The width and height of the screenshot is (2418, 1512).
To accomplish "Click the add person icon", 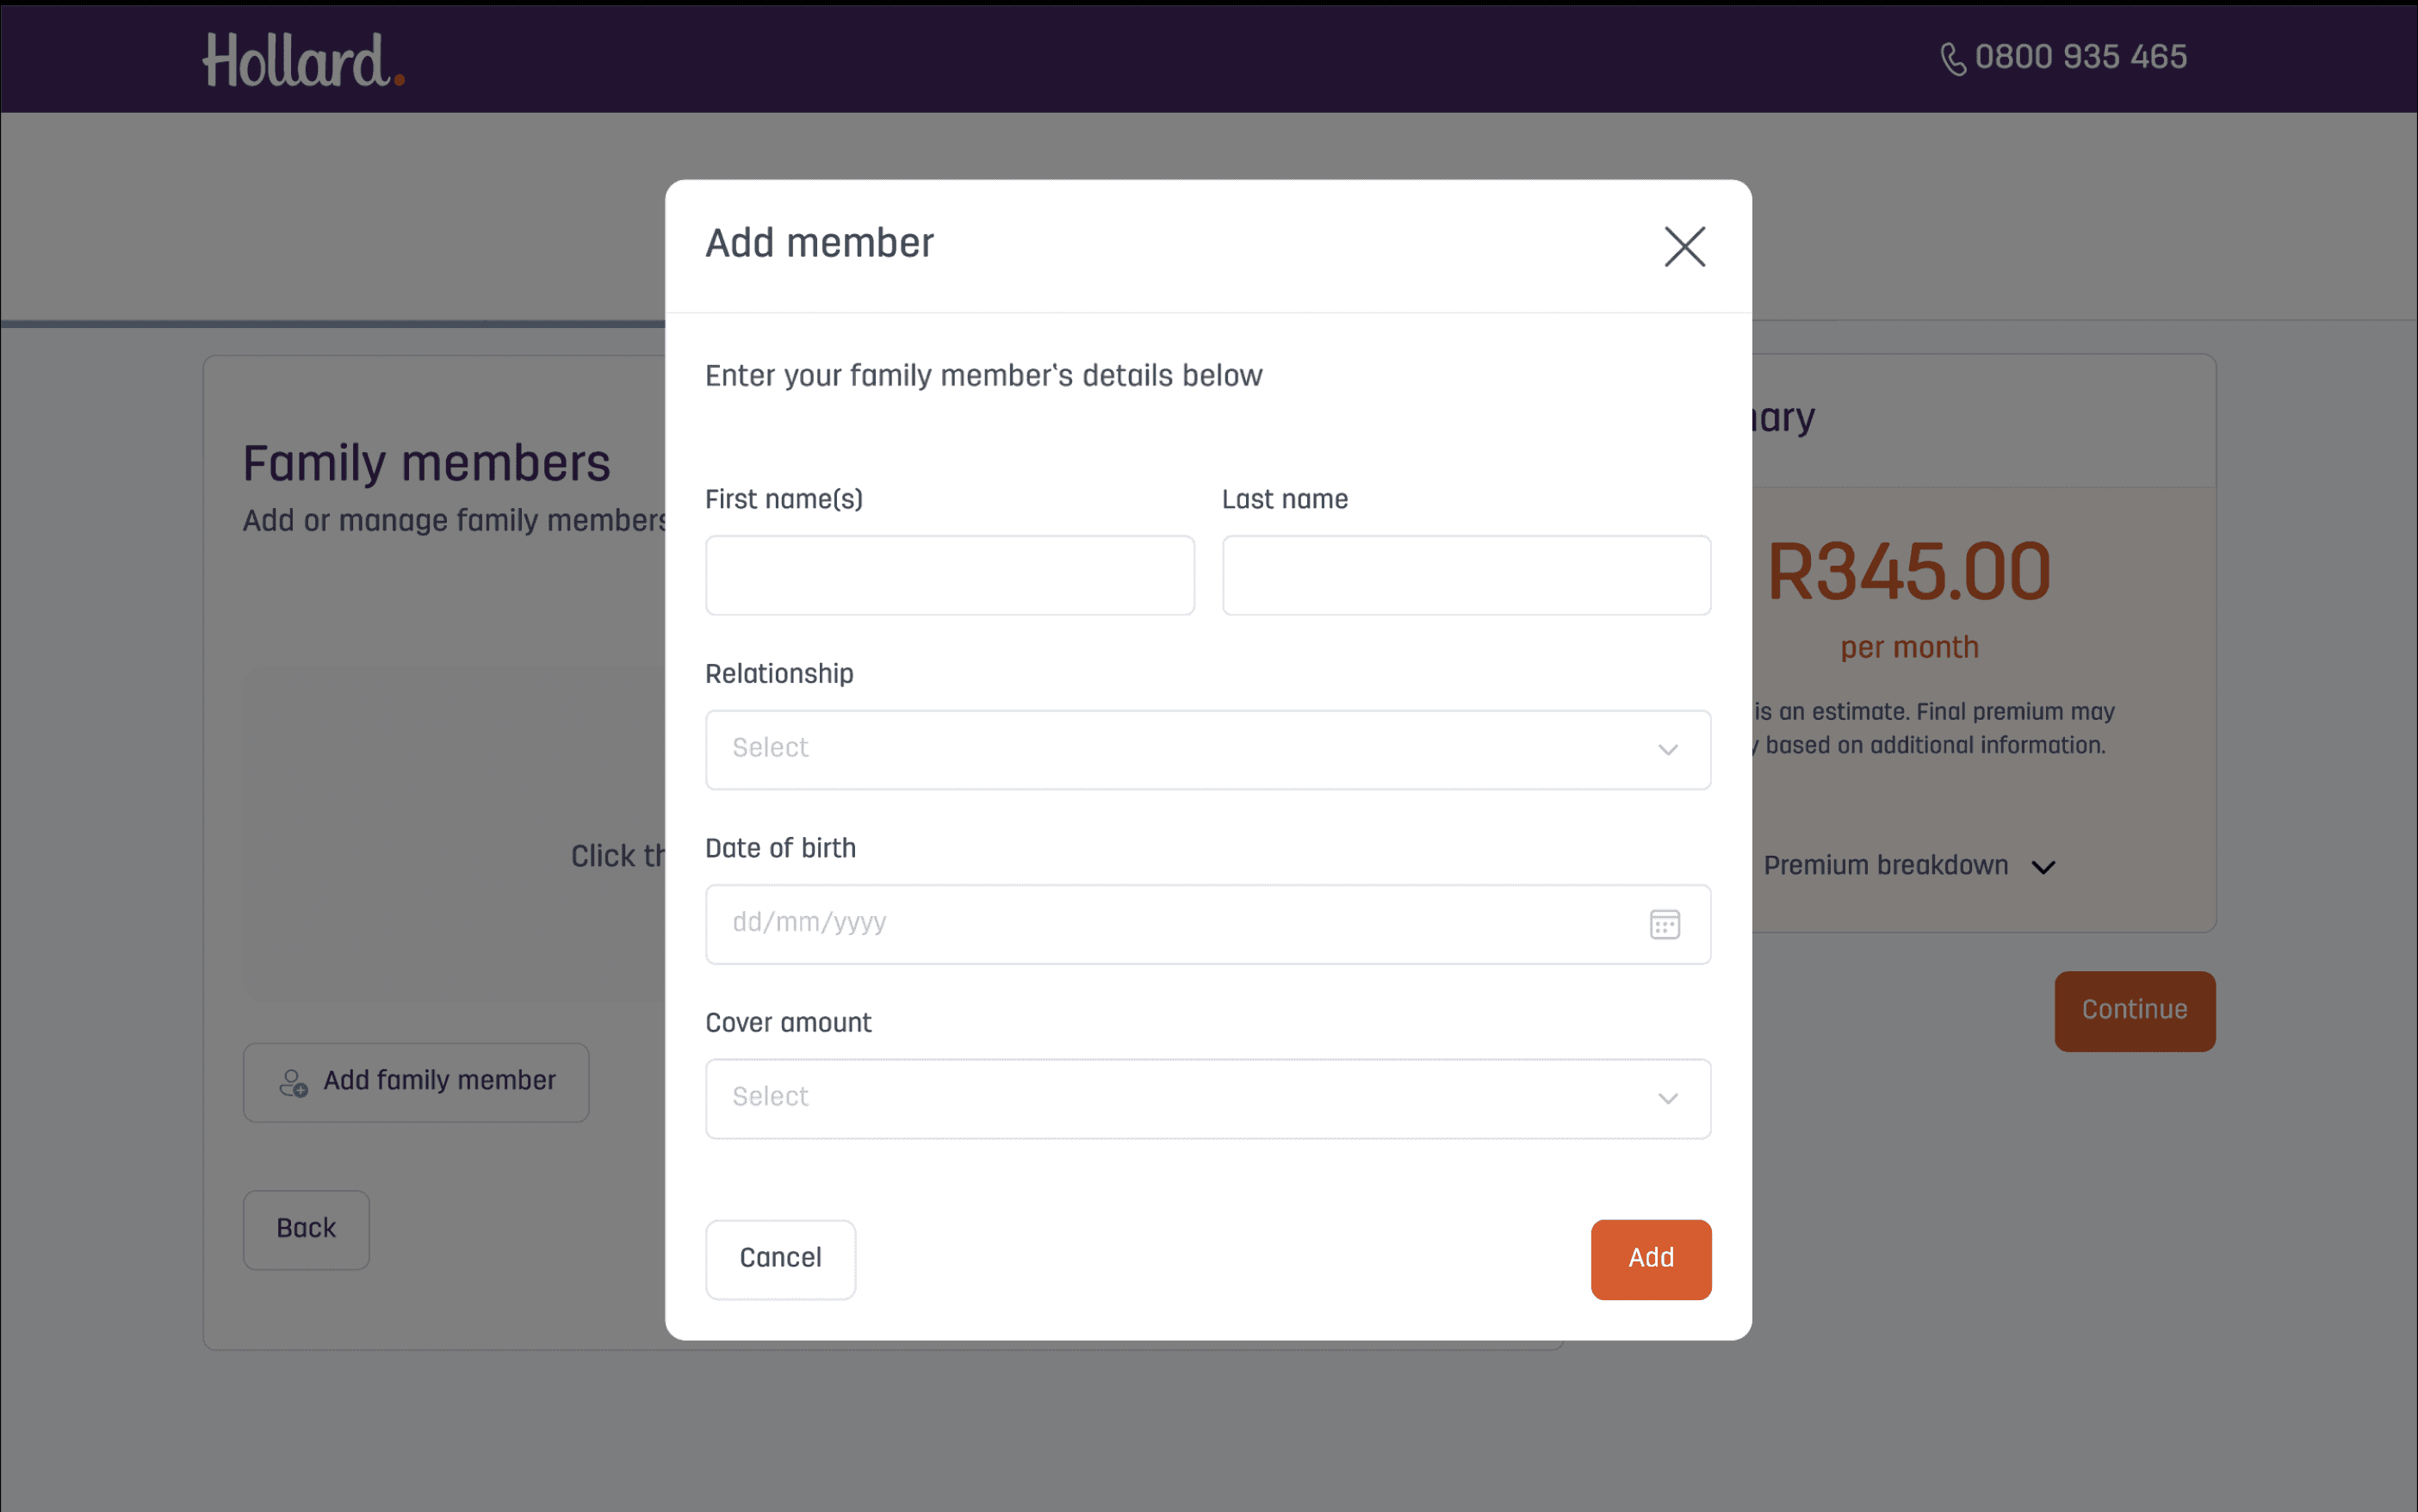I will click(x=293, y=1083).
